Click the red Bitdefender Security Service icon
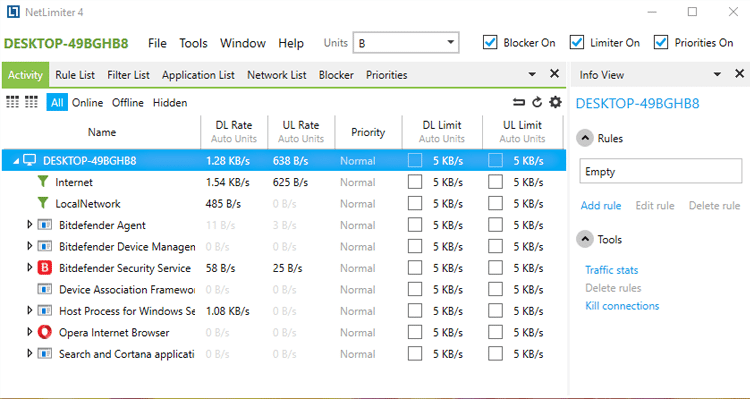 pyautogui.click(x=44, y=268)
